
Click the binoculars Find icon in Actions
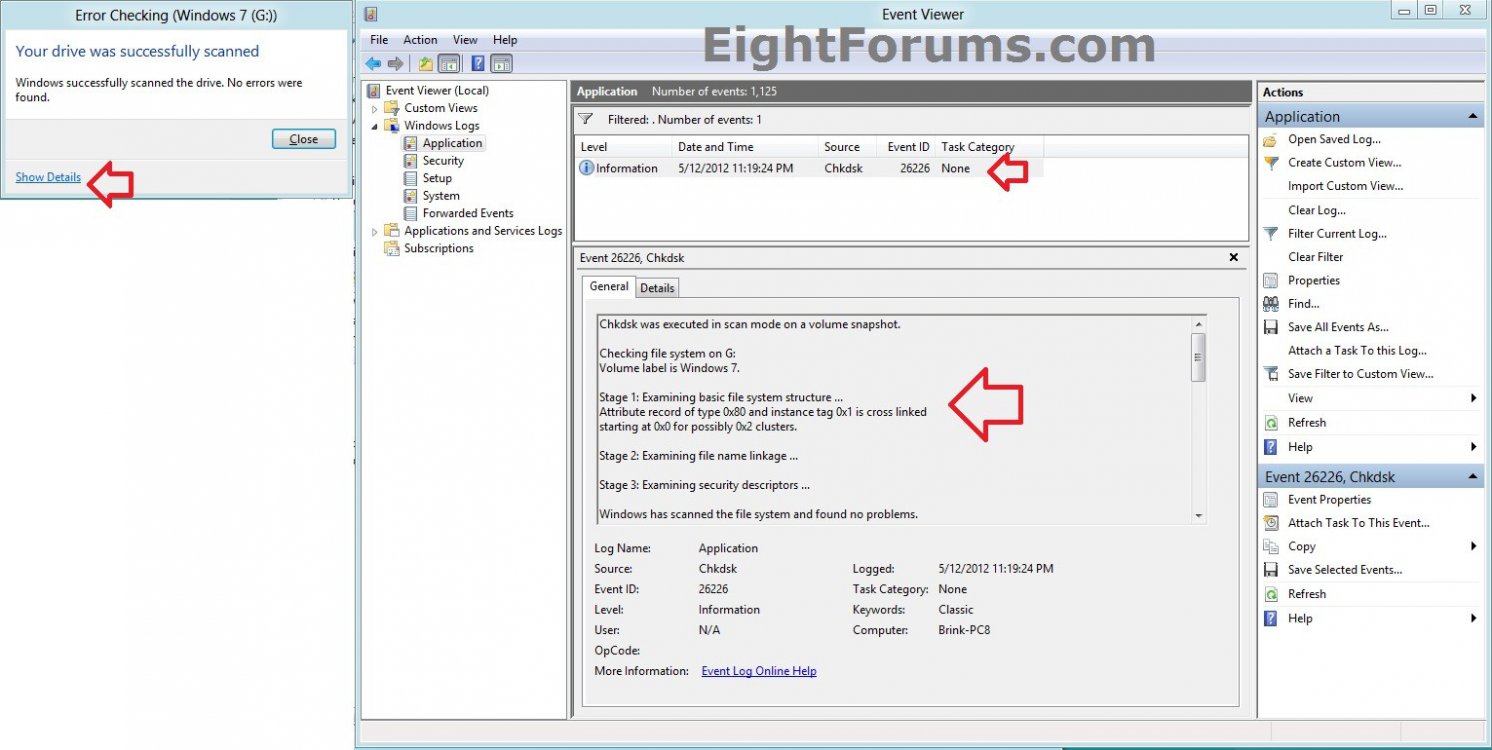[1271, 304]
